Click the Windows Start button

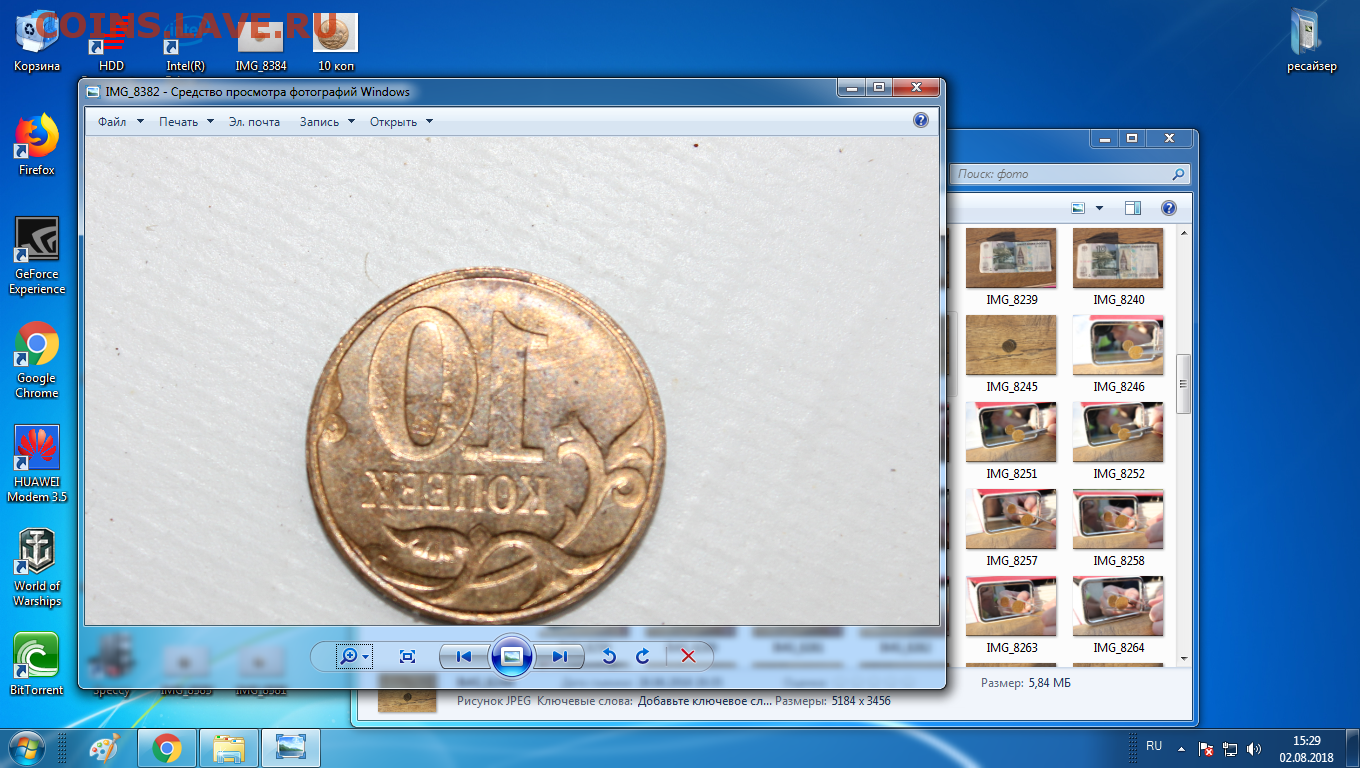(27, 747)
